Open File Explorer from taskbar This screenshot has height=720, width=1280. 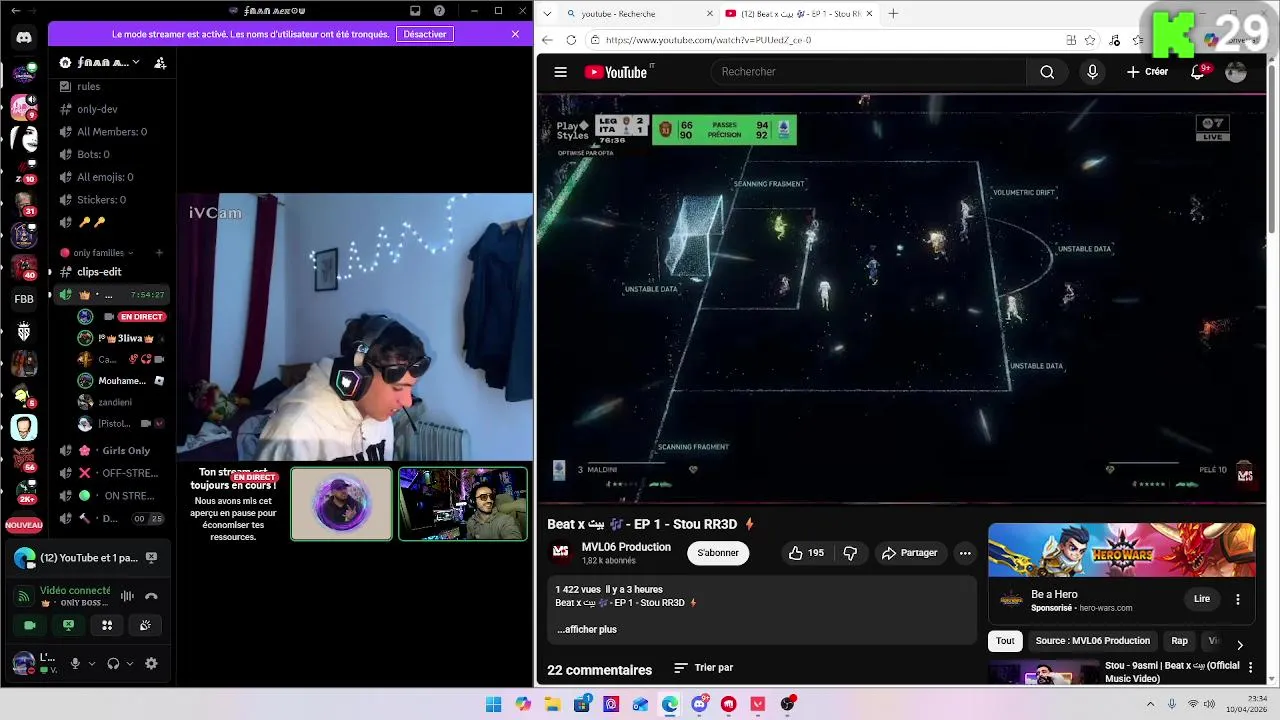552,704
